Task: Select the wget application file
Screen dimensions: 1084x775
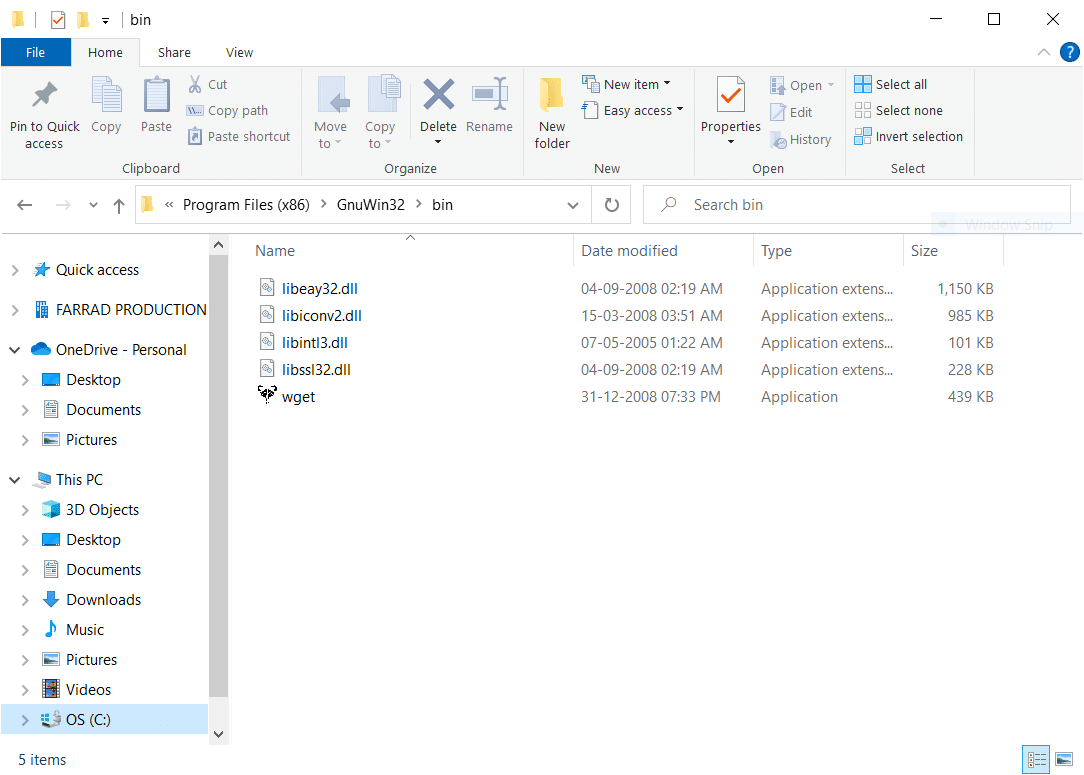Action: [299, 397]
